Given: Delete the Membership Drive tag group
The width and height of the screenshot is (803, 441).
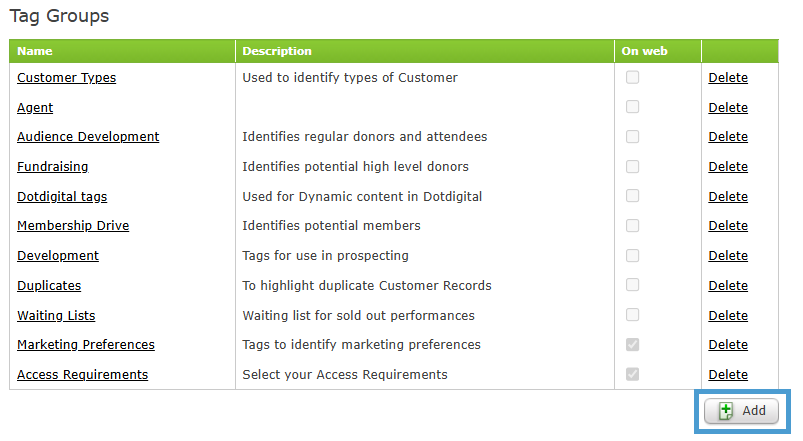Looking at the screenshot, I should (x=728, y=226).
